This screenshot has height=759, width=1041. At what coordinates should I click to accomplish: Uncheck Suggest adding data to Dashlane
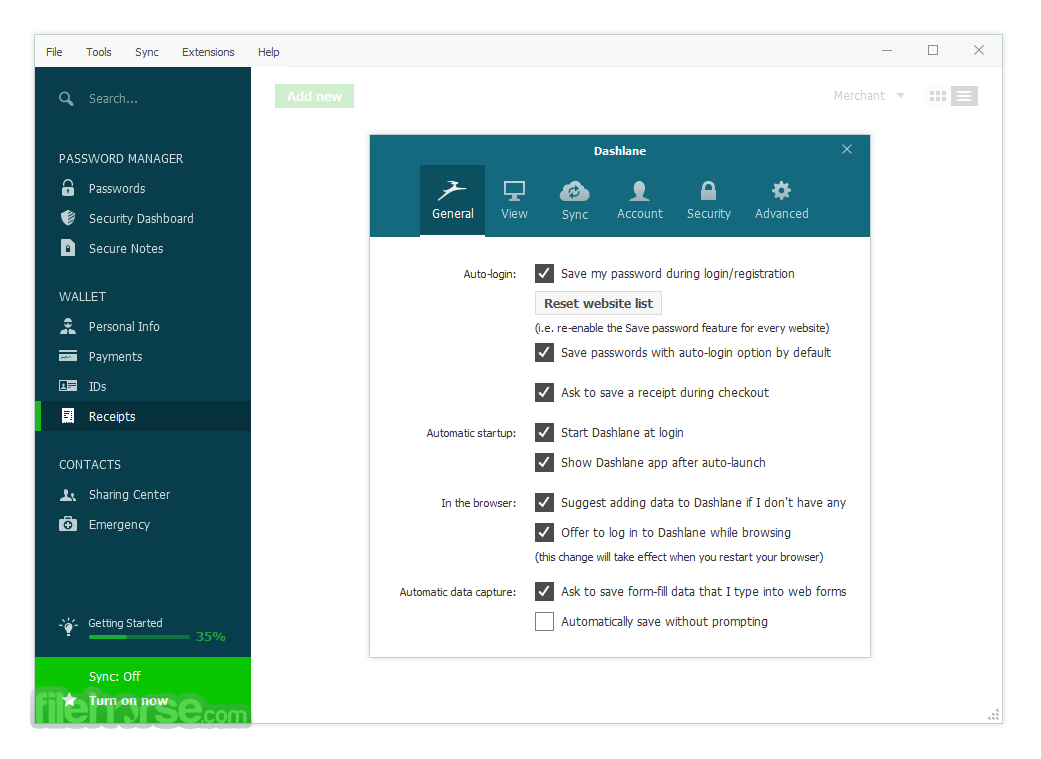coord(544,502)
